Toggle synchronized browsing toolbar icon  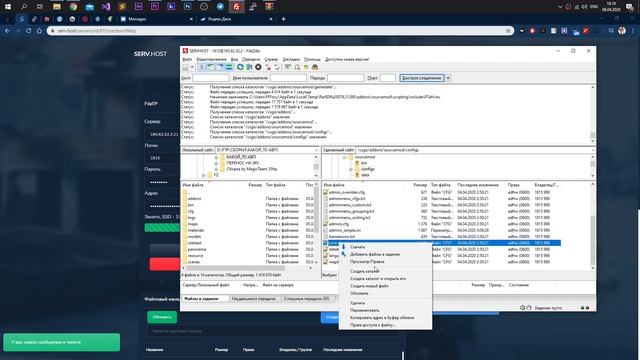tap(306, 67)
